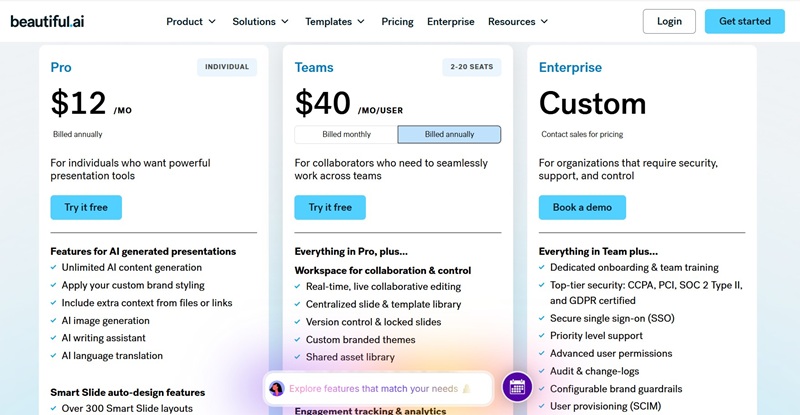Open the Resources dropdown menu
Viewport: 800px width, 415px height.
click(518, 21)
